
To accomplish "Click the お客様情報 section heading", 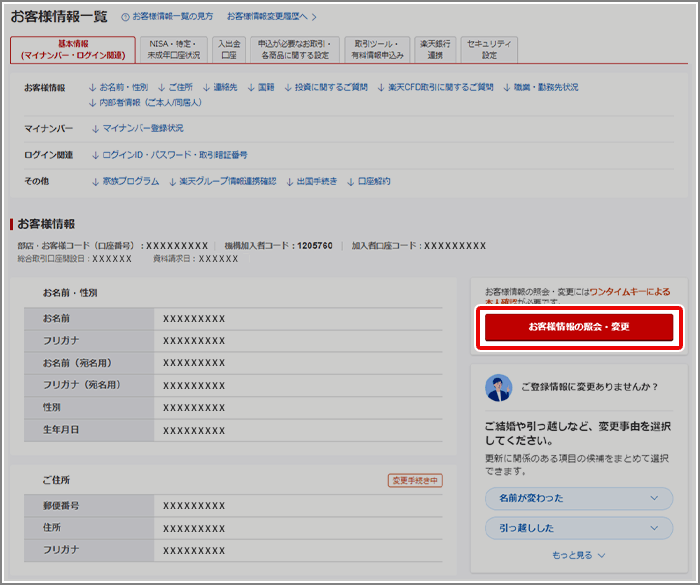I will [46, 224].
